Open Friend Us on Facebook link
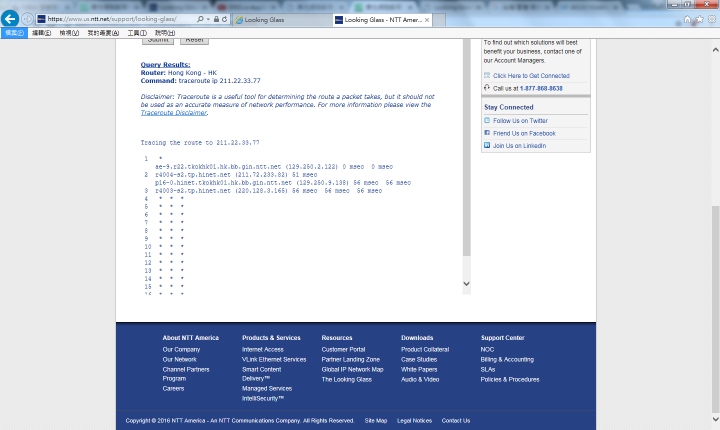The image size is (720, 430). point(524,133)
